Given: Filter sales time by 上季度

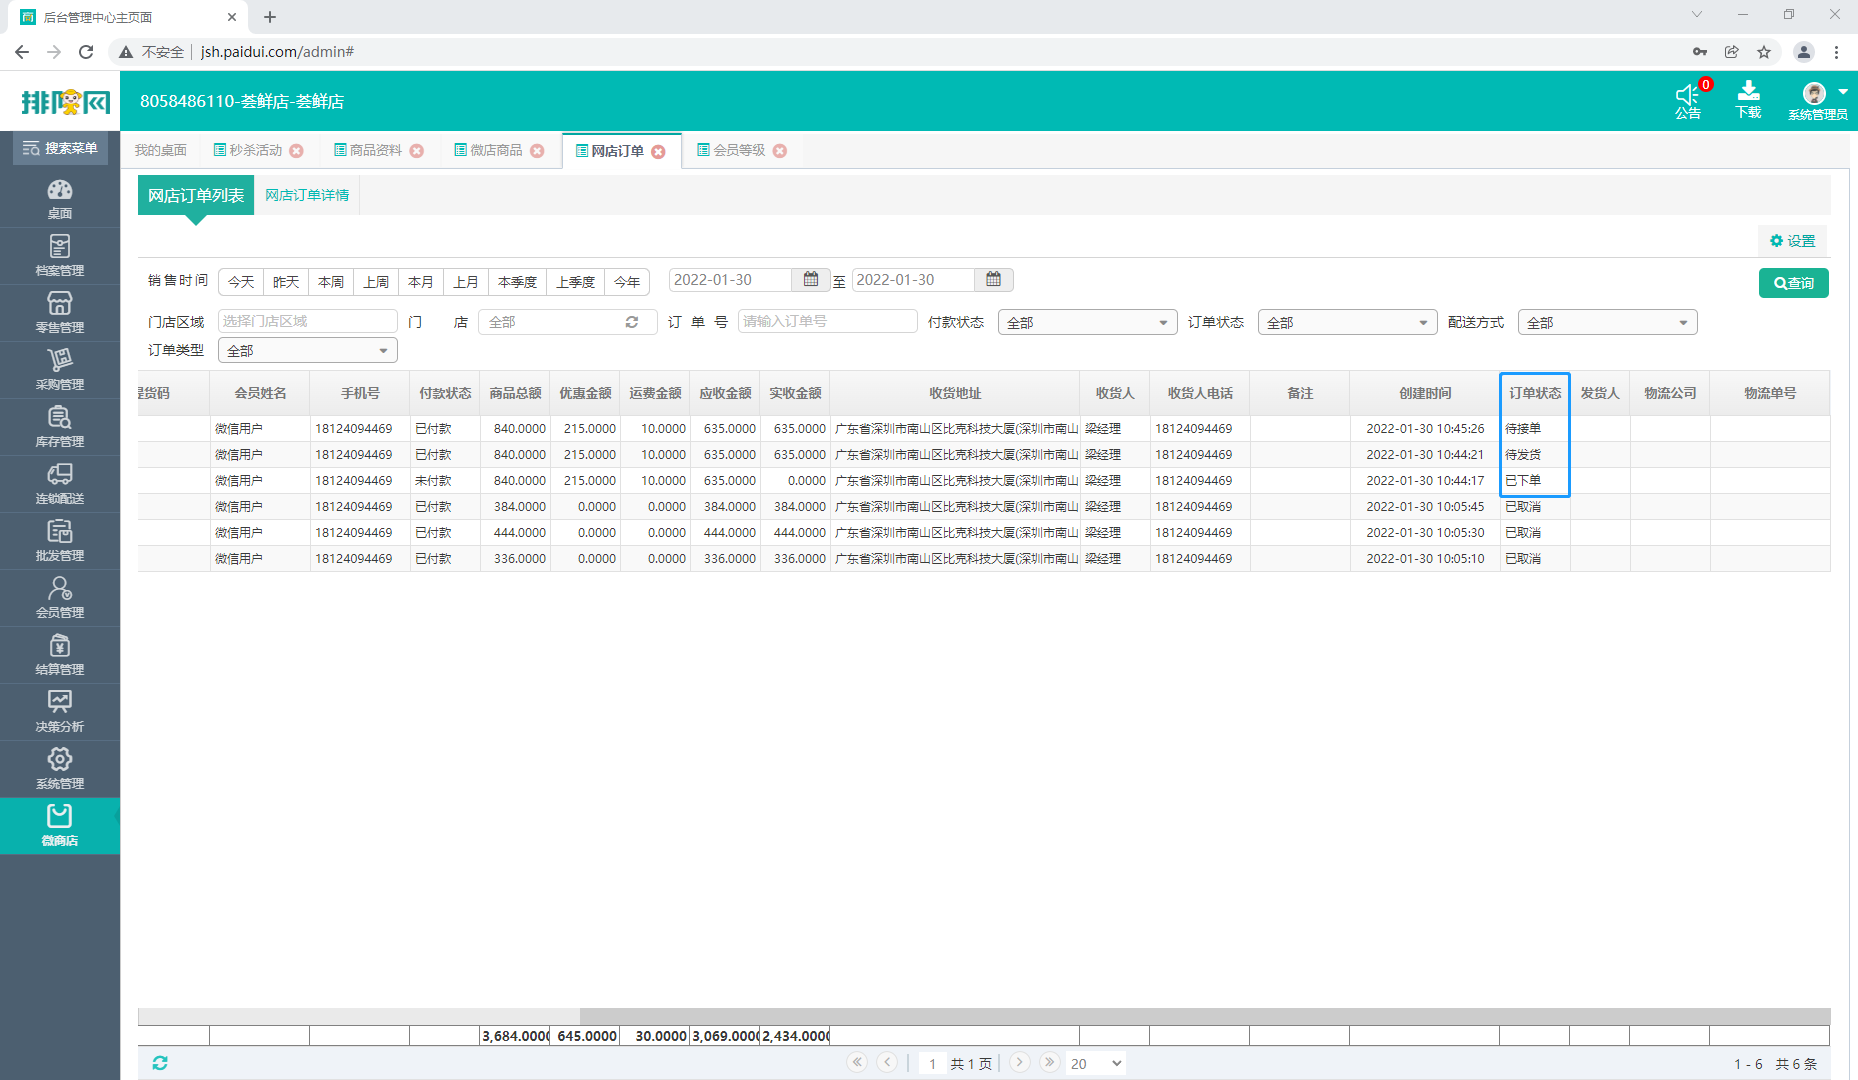Looking at the screenshot, I should (576, 282).
